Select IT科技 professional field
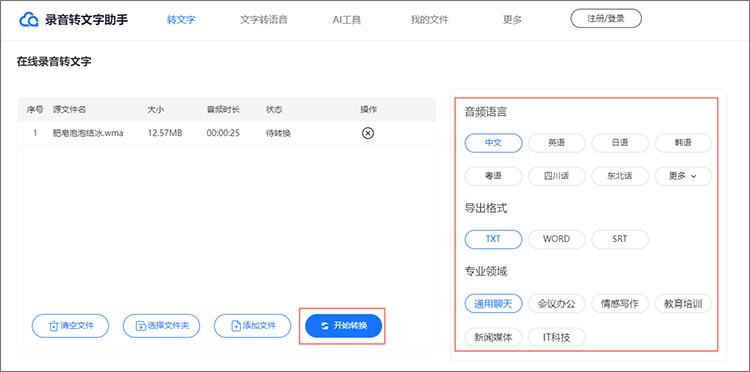 (556, 337)
